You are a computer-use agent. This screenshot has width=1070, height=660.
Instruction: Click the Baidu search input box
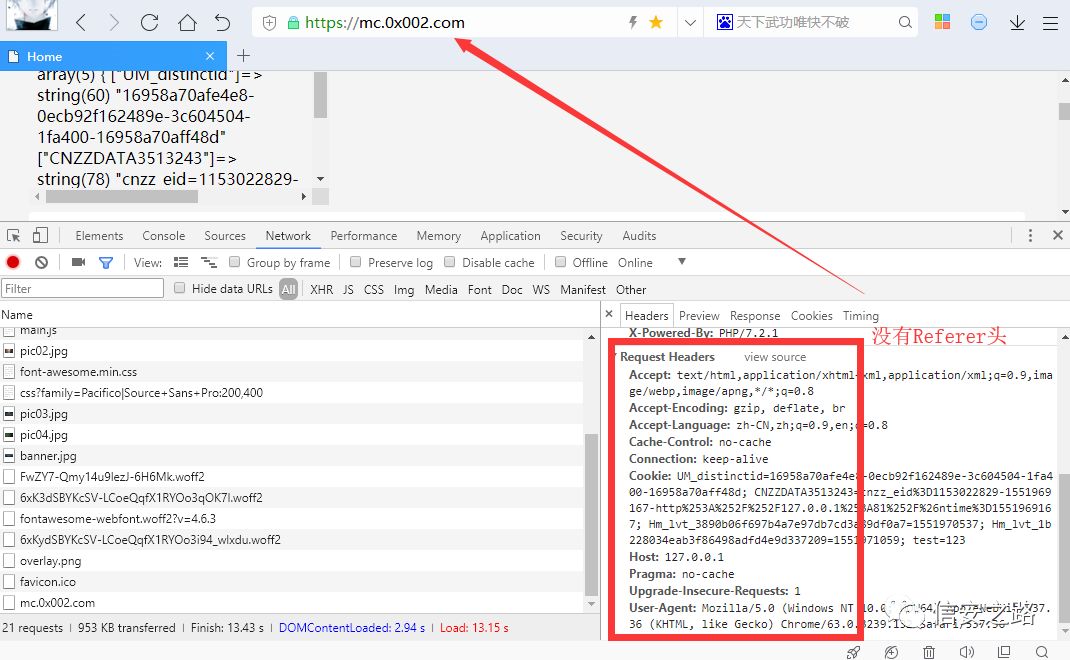812,23
